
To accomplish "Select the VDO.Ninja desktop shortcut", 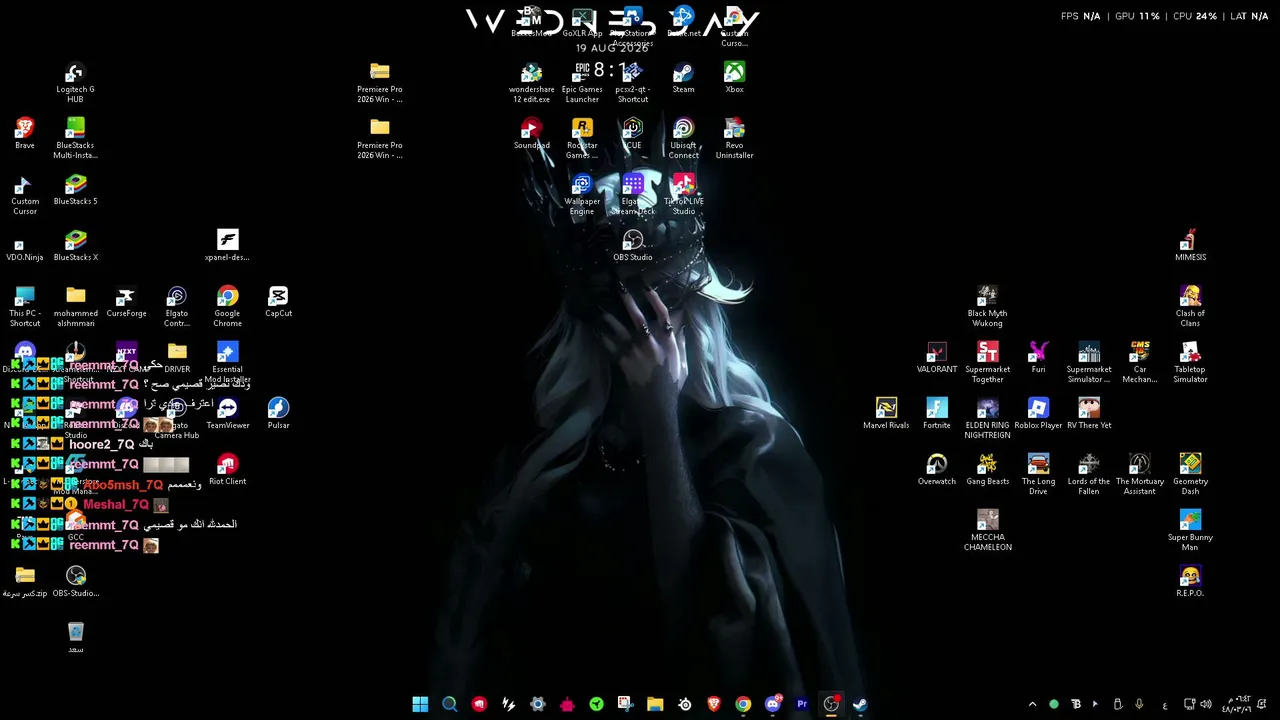I will [25, 246].
